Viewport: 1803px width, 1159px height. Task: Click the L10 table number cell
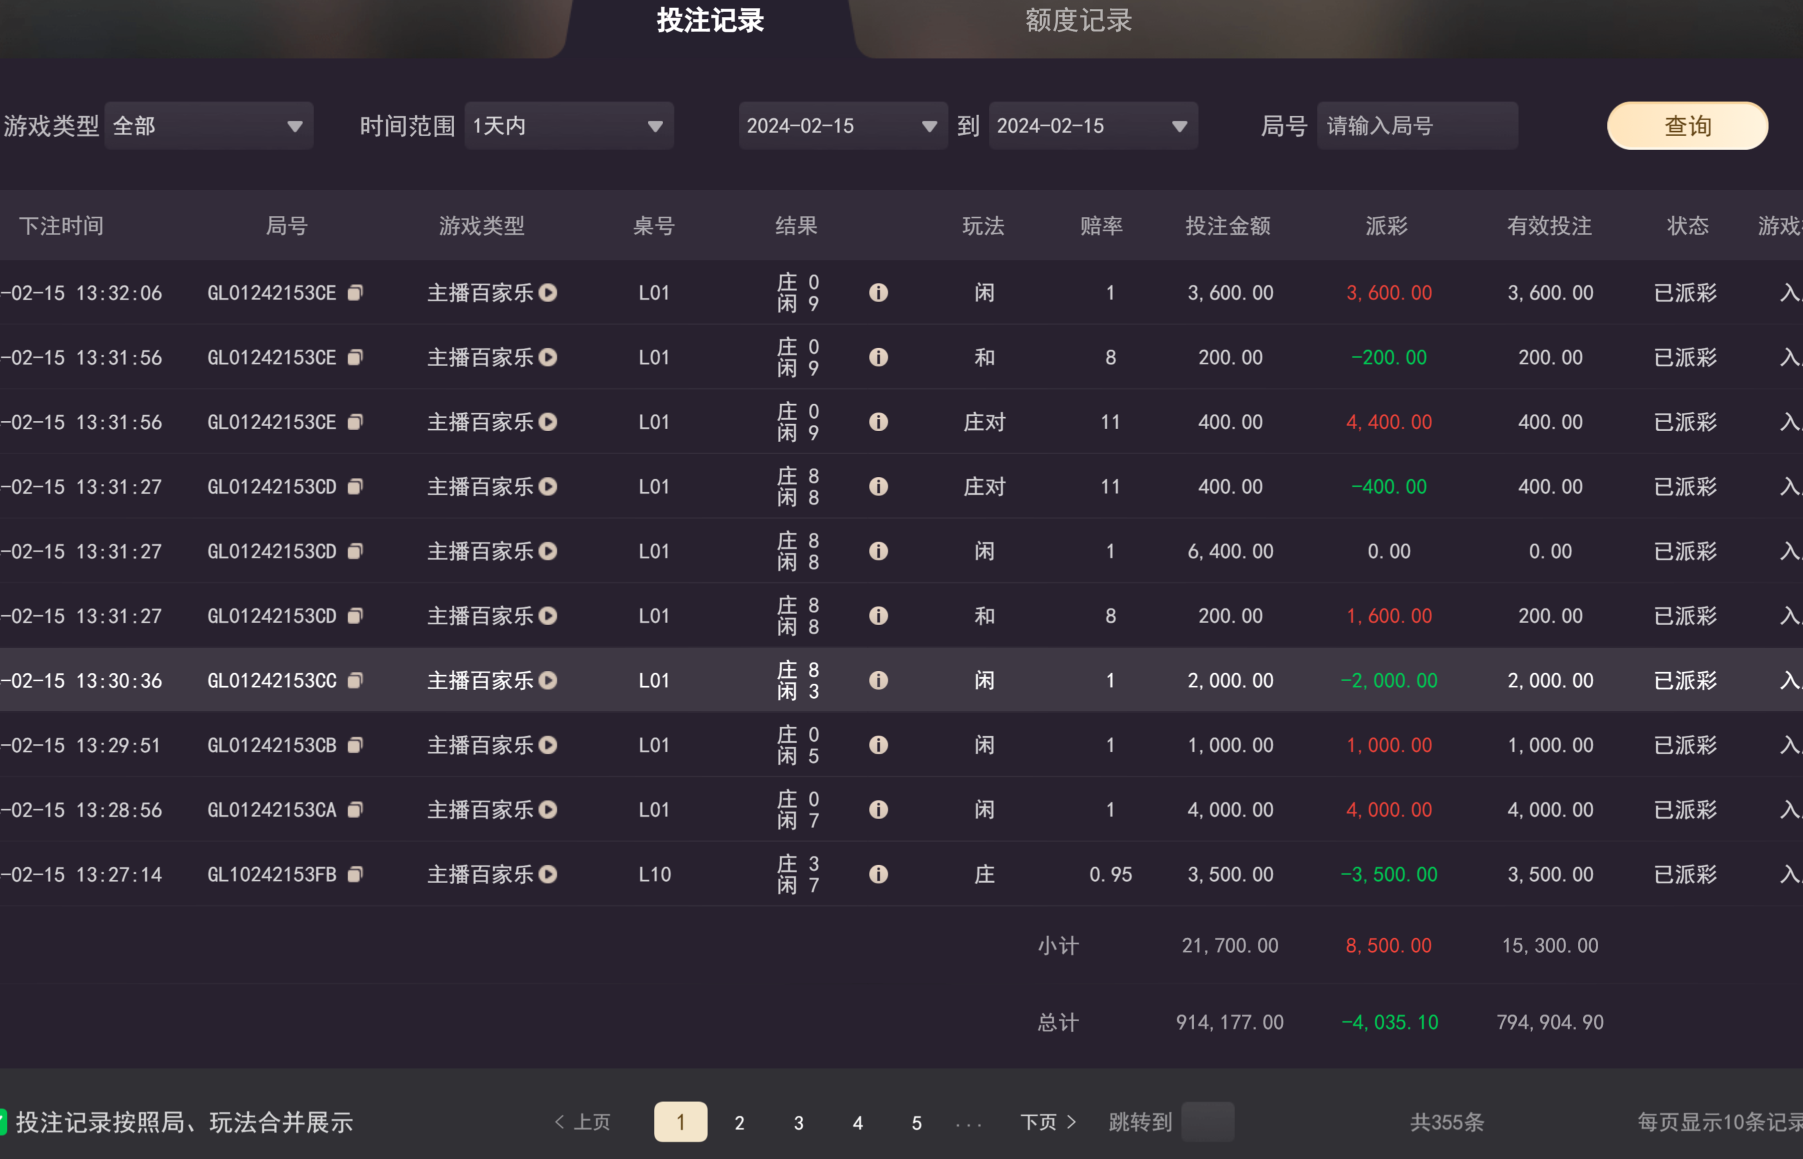pyautogui.click(x=655, y=875)
